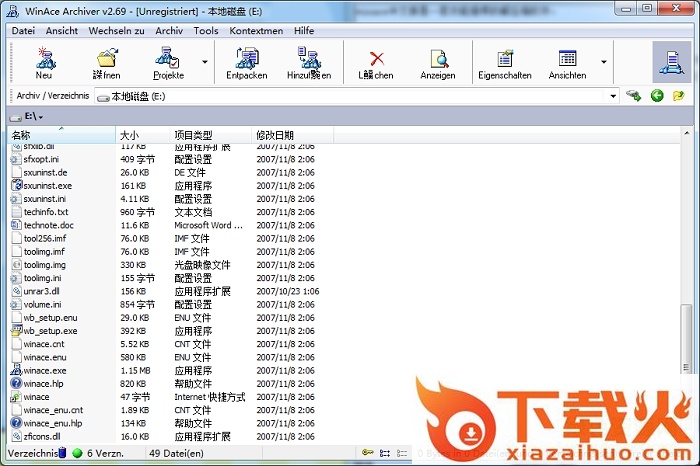Click the key icon in status bar
Screen dimensions: 700x466
(x=368, y=453)
